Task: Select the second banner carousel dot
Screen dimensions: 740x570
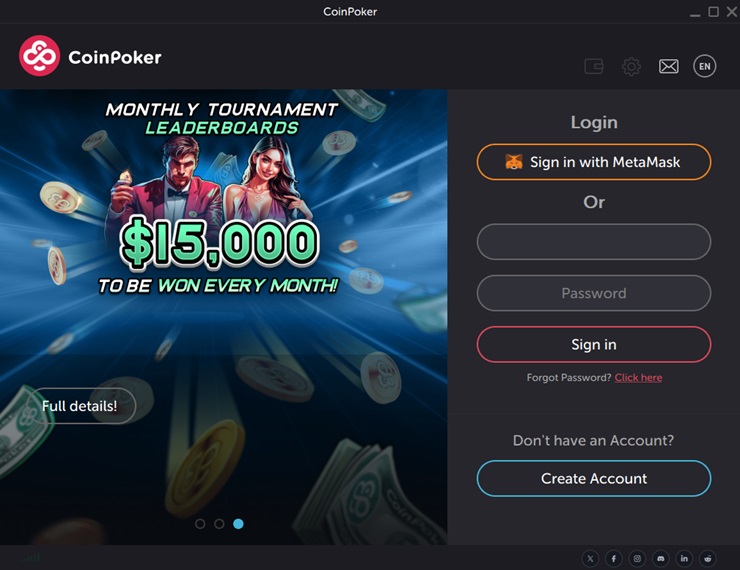Action: [x=219, y=524]
